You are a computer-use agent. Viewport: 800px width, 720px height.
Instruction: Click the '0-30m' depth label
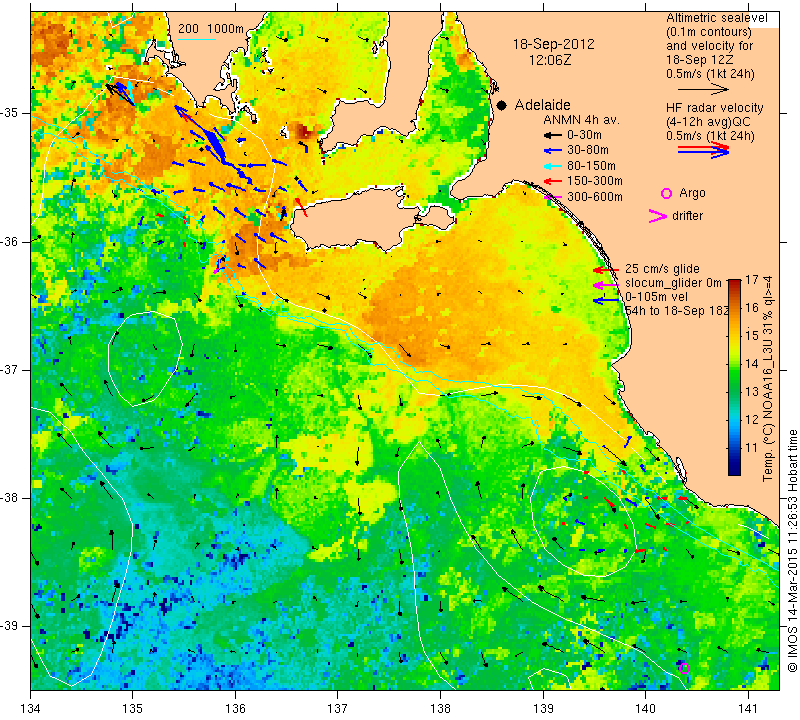584,135
